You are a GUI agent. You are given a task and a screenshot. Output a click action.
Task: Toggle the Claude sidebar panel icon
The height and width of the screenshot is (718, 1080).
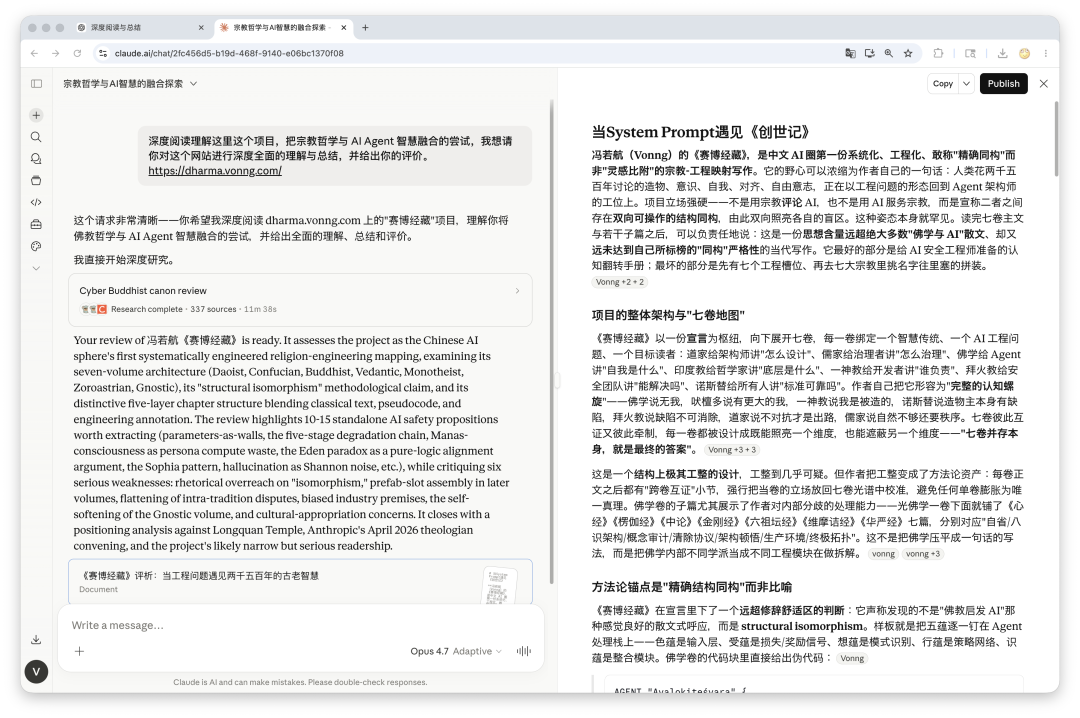(37, 83)
